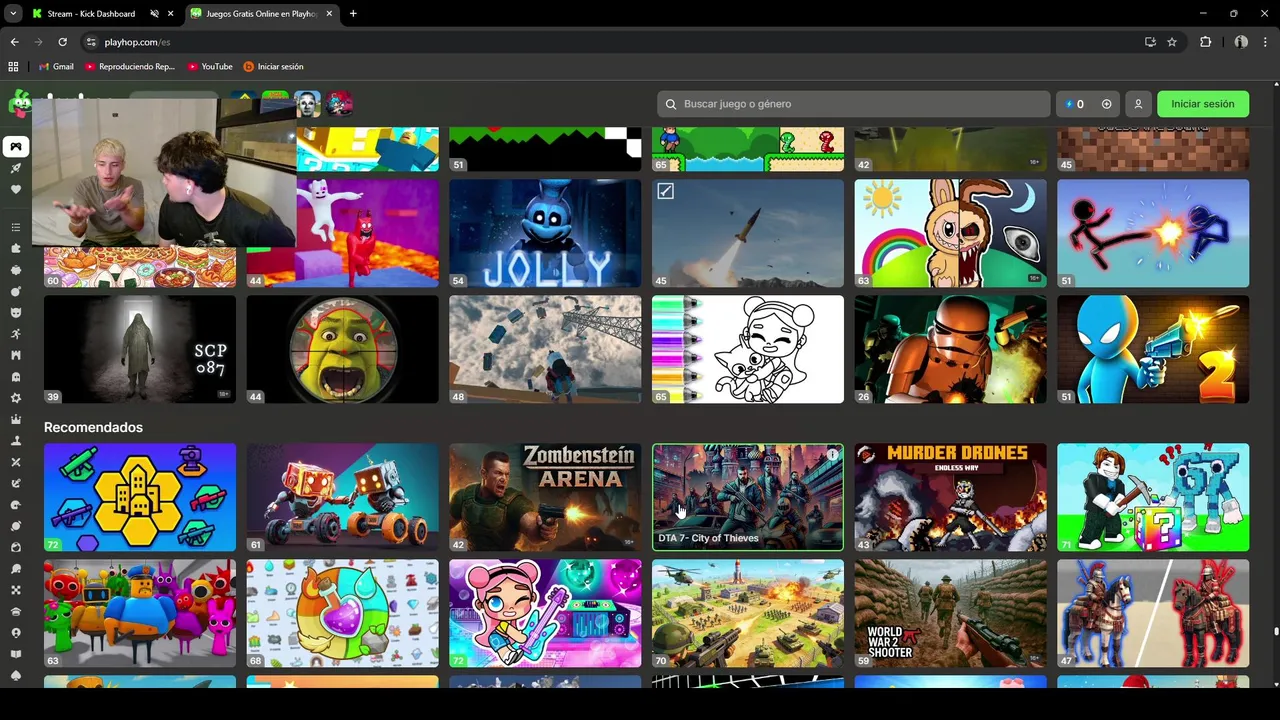Click the checkmark icon on the missile game card

665,191
